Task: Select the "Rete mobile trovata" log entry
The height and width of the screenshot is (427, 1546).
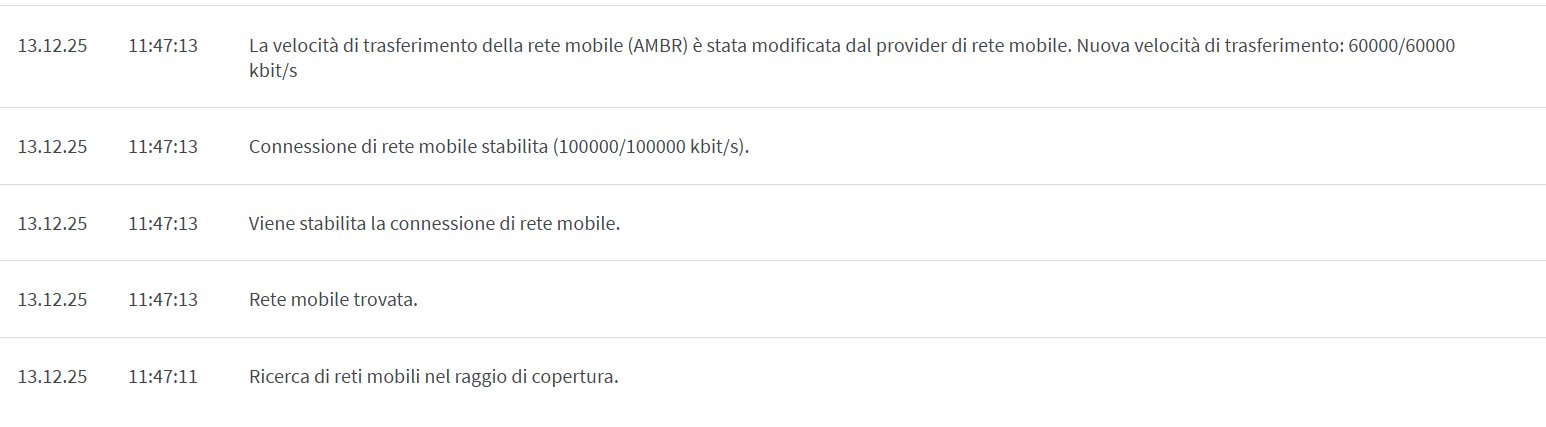Action: click(333, 300)
